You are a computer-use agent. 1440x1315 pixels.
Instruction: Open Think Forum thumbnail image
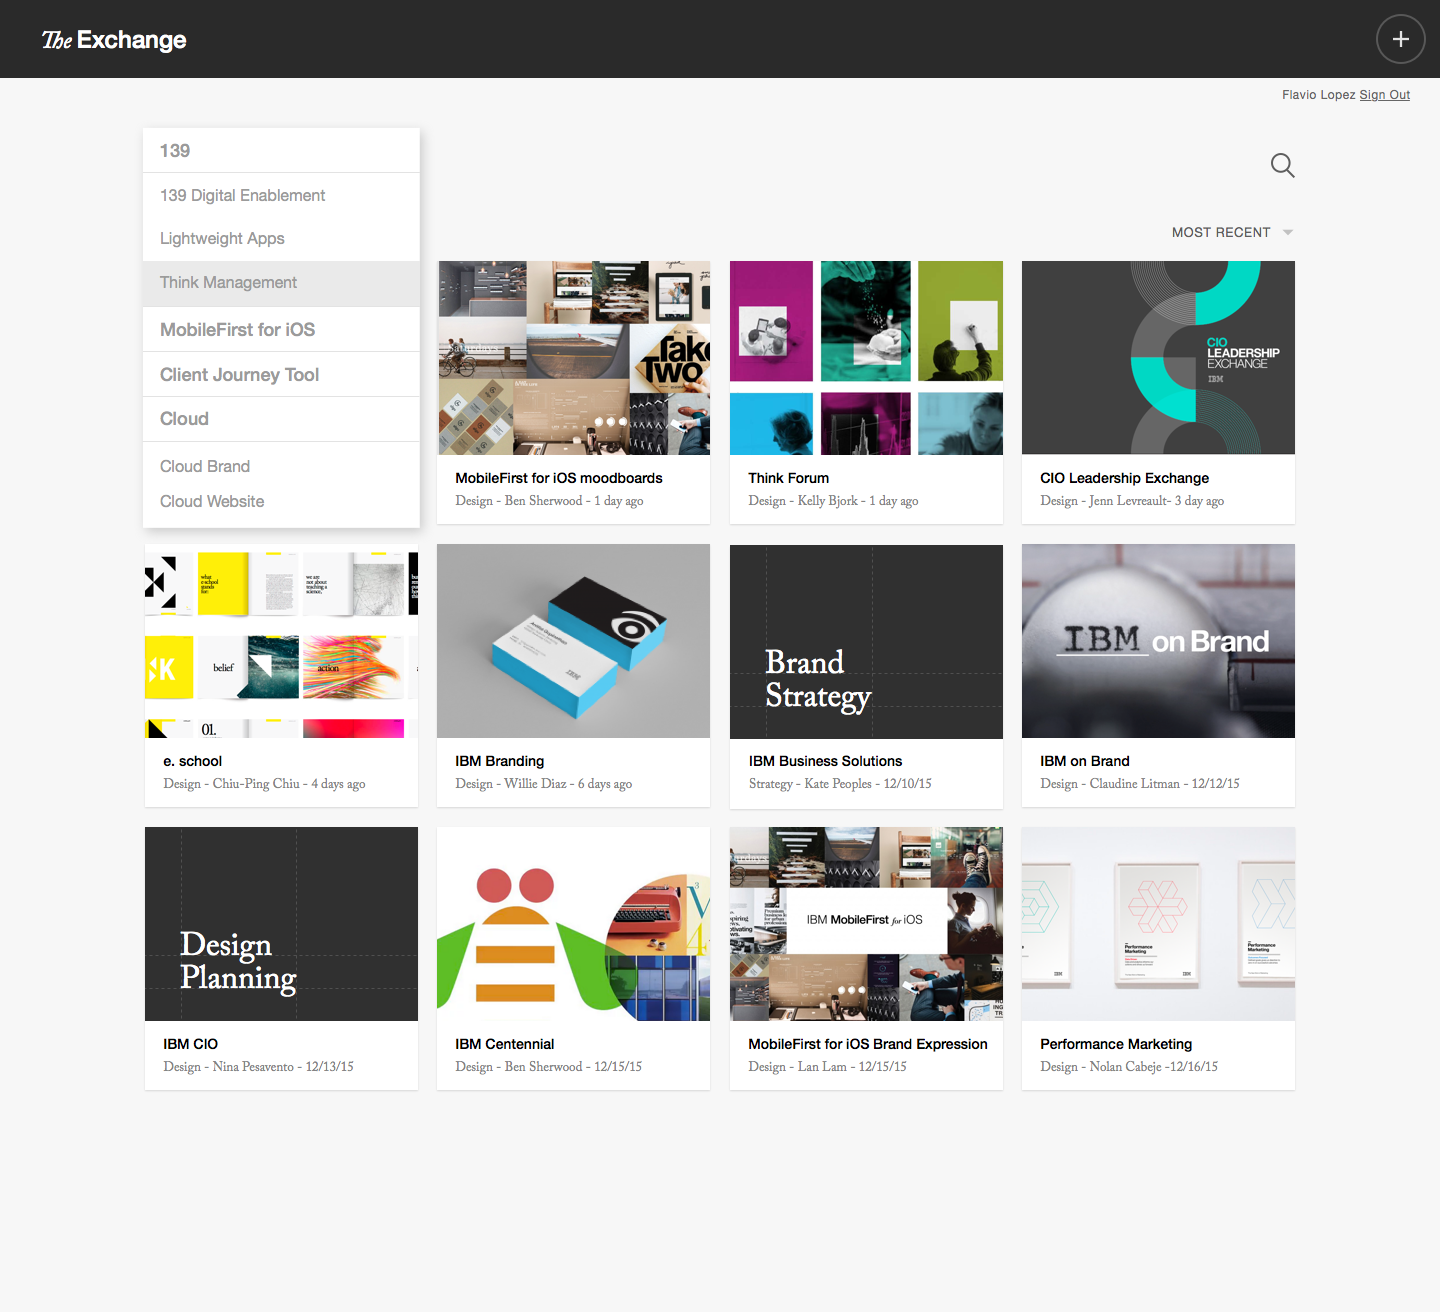(x=866, y=358)
